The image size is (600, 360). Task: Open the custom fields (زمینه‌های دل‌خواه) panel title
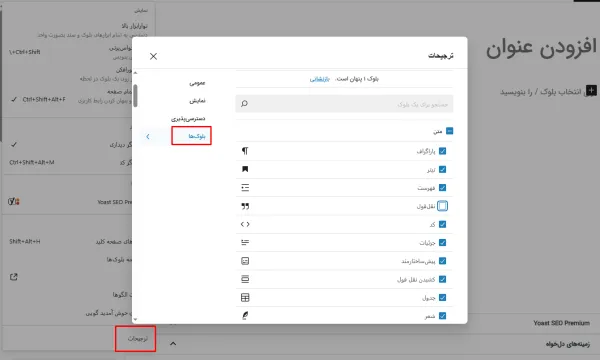pos(567,344)
